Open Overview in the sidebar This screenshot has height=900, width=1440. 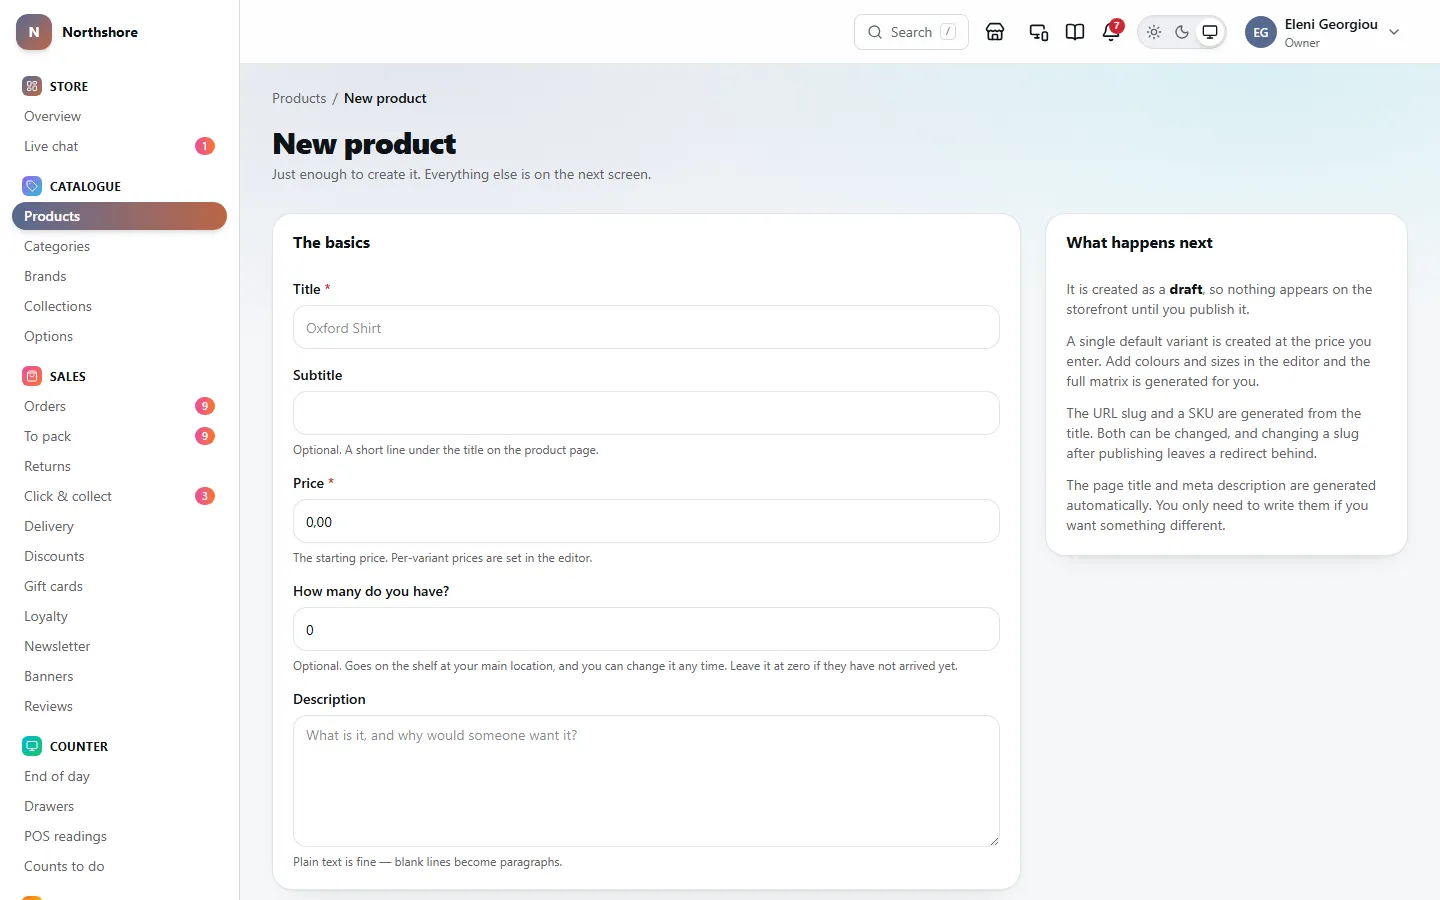[119, 116]
